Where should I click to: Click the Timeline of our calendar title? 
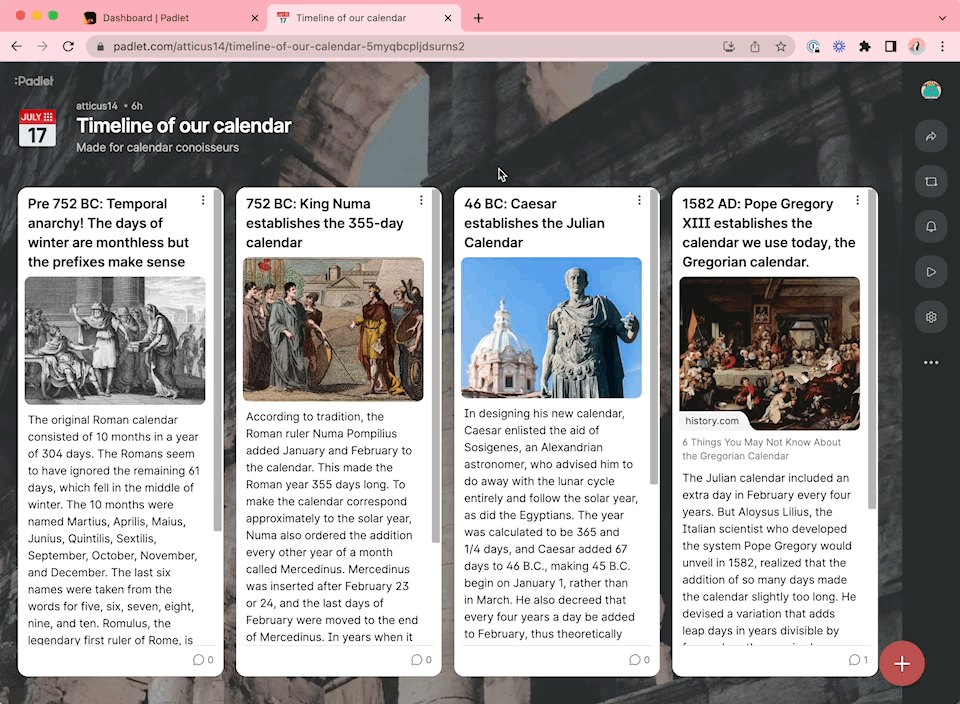point(184,125)
